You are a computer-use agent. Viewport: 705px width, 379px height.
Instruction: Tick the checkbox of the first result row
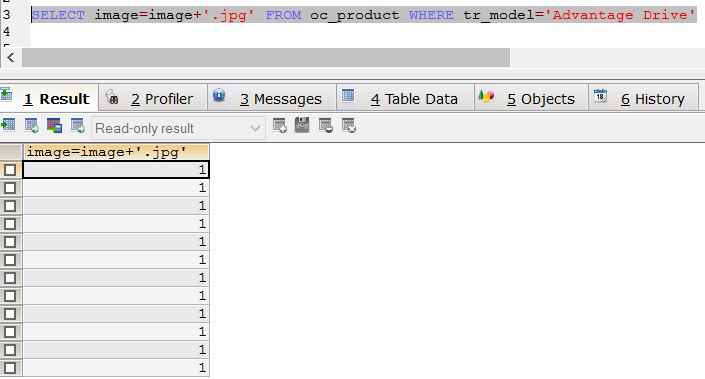10,170
